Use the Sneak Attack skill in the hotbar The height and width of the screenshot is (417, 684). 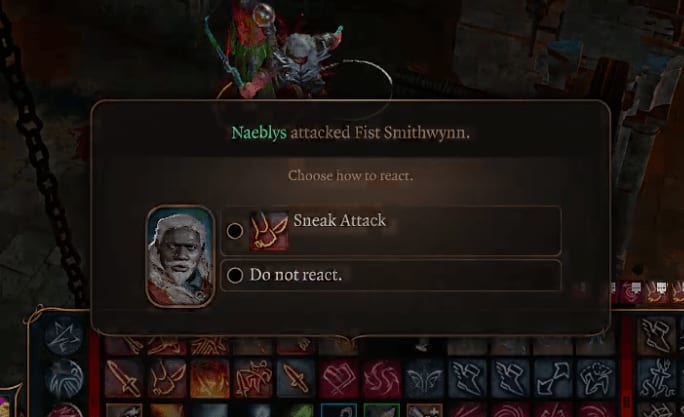(x=167, y=378)
